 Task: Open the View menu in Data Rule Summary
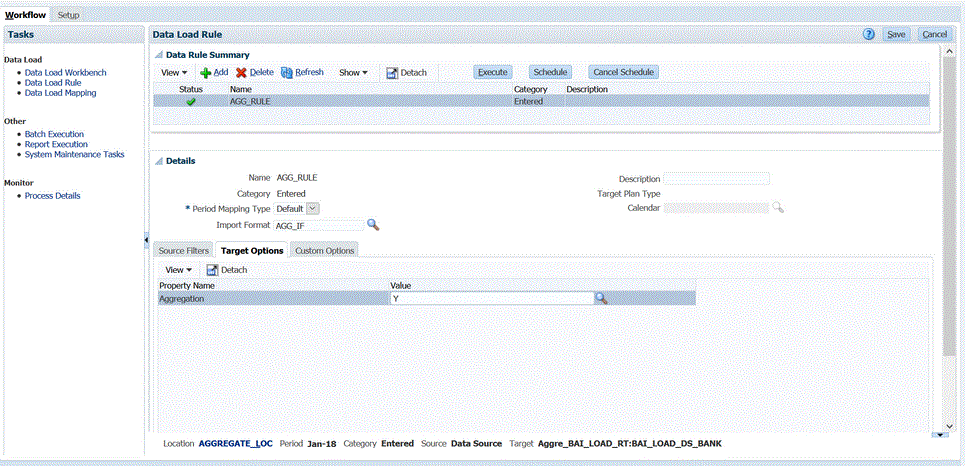coord(174,73)
